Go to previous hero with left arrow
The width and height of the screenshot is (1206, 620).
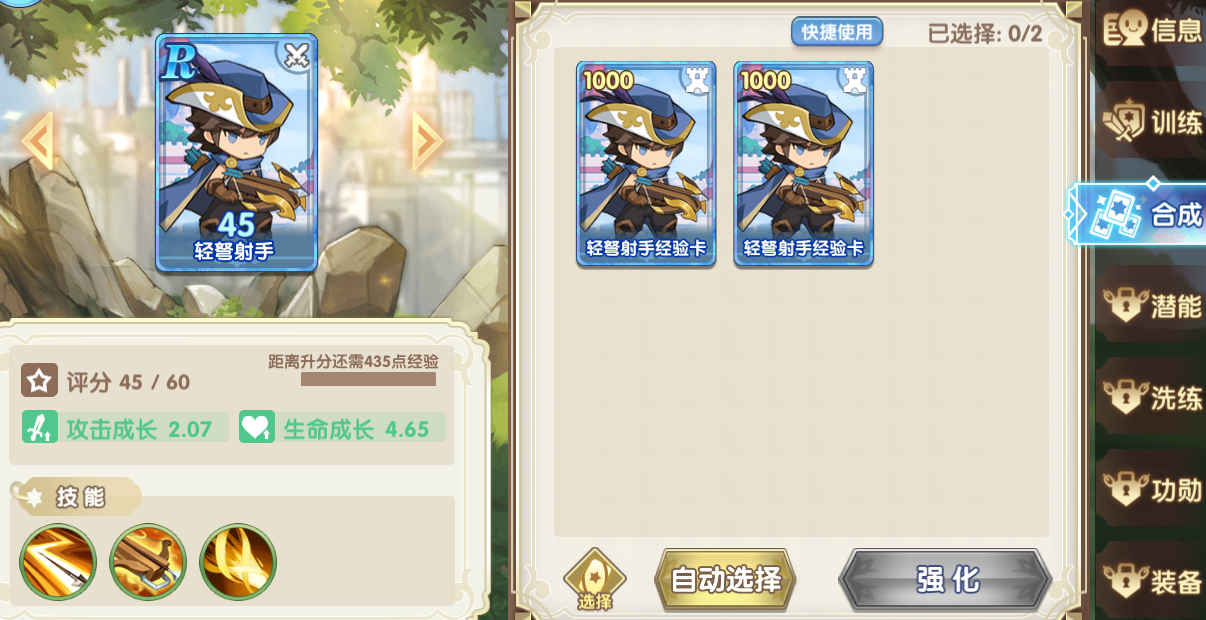38,141
